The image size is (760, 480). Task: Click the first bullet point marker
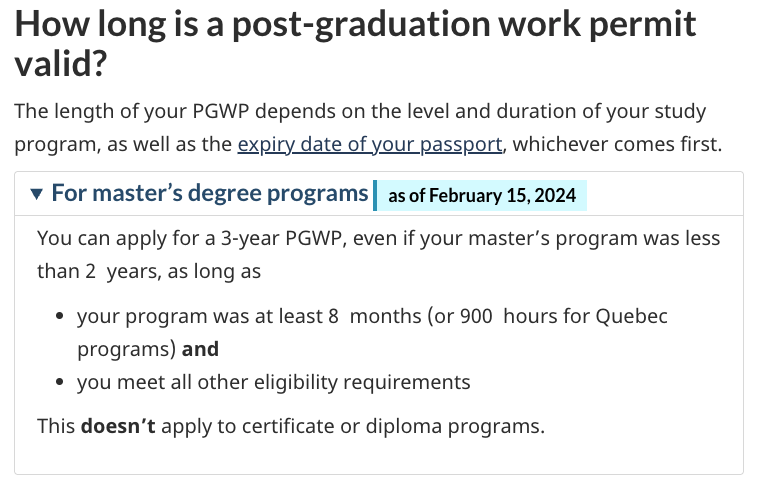[60, 317]
